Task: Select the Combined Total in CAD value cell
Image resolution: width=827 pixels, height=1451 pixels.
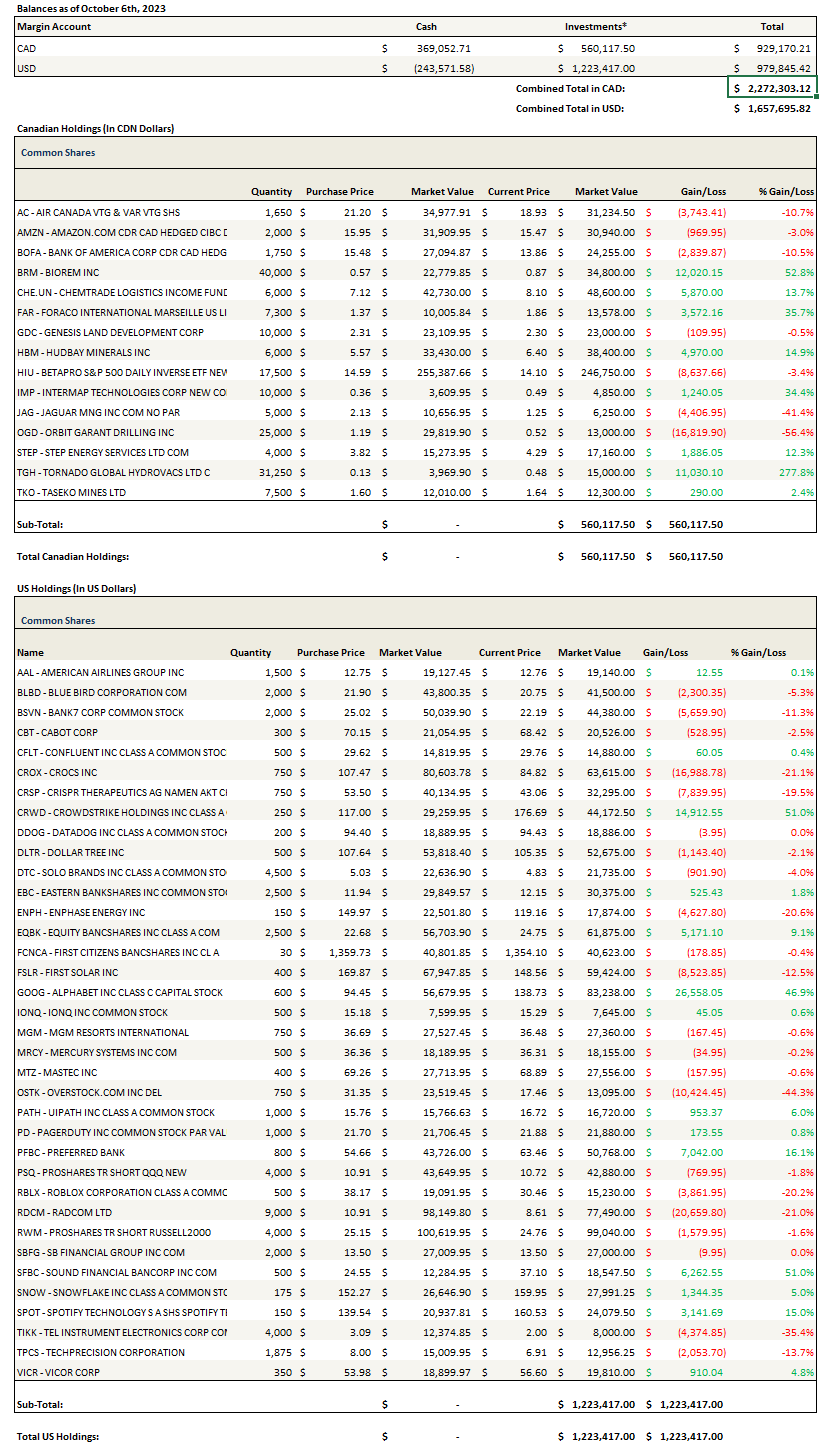Action: click(x=772, y=88)
